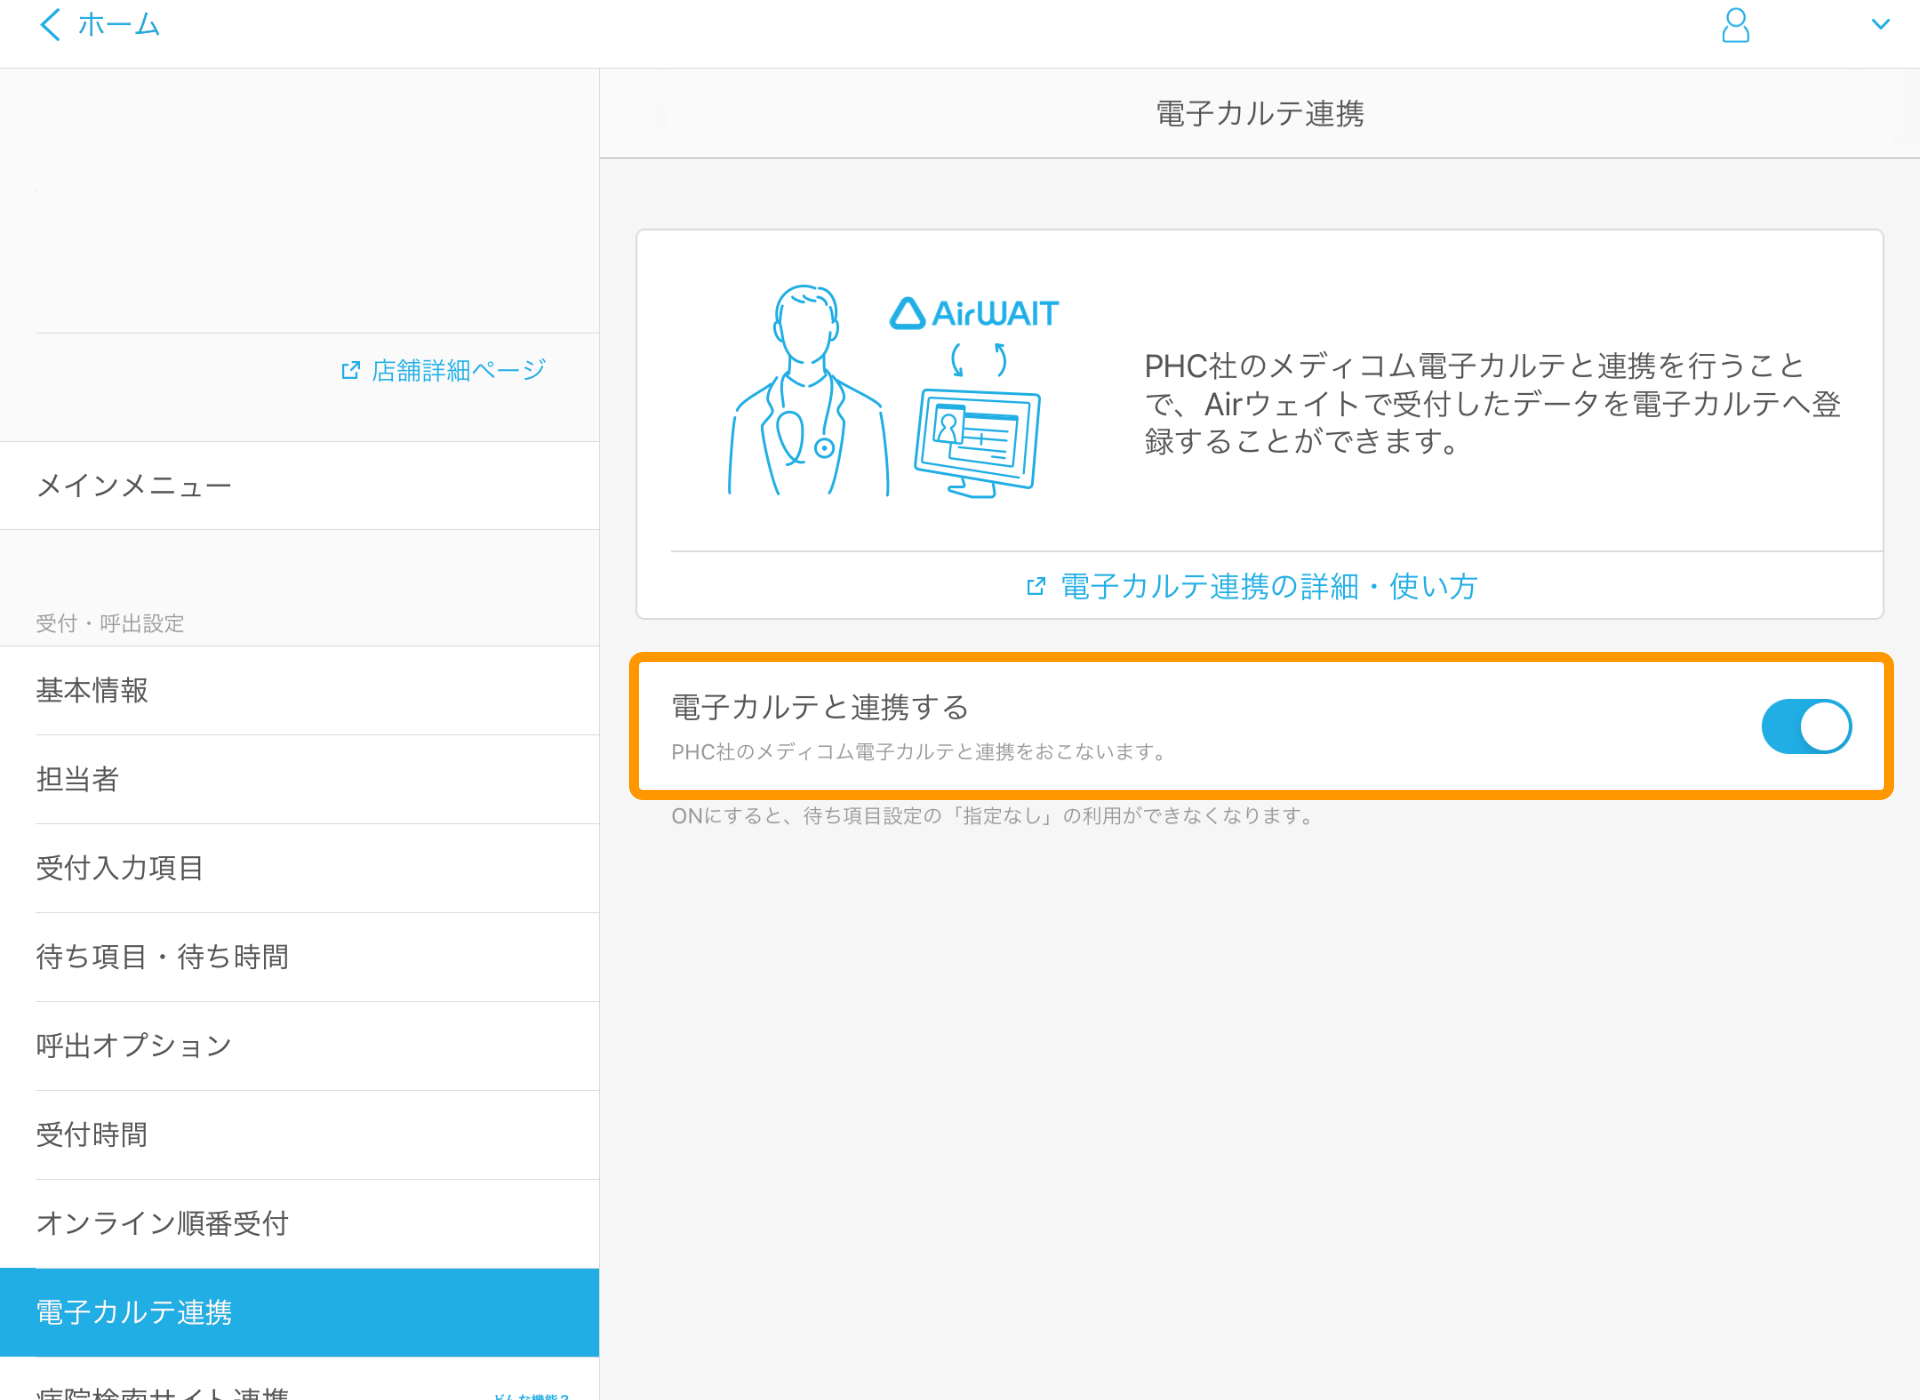Click the ホーム back label
This screenshot has height=1400, width=1920.
(119, 24)
